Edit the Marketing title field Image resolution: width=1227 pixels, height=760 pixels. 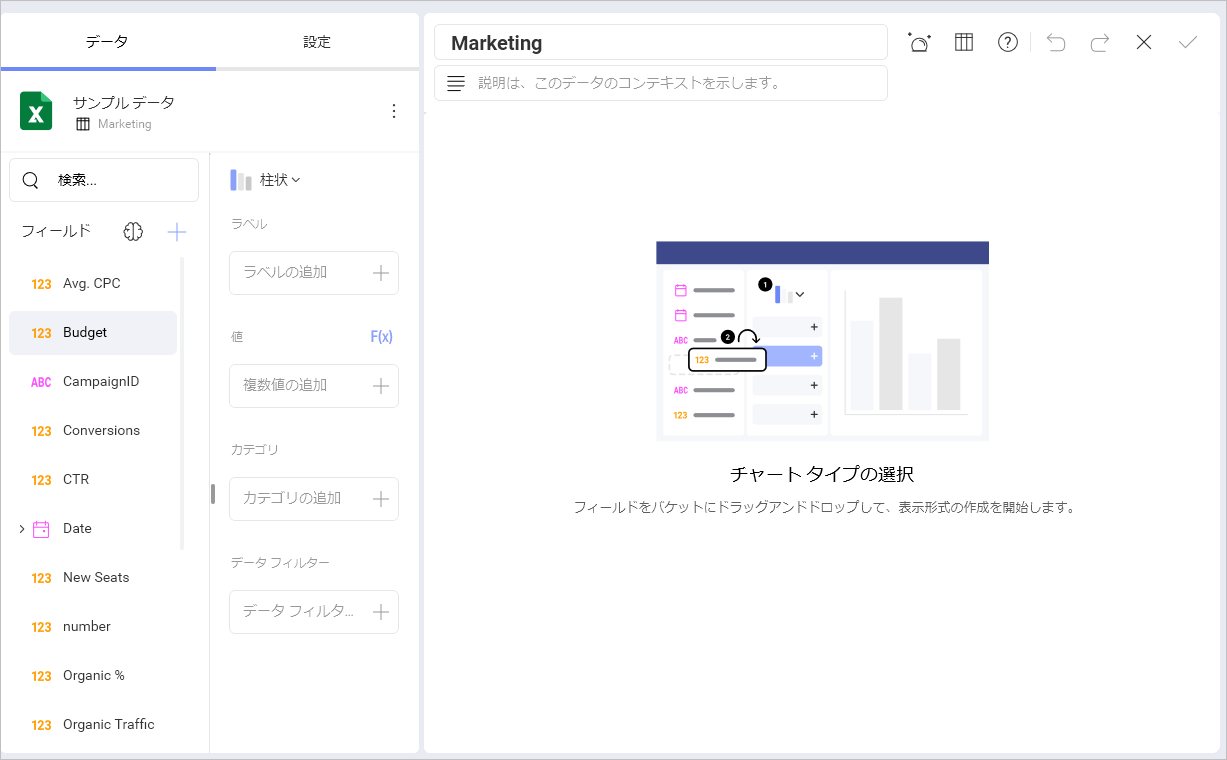[661, 43]
